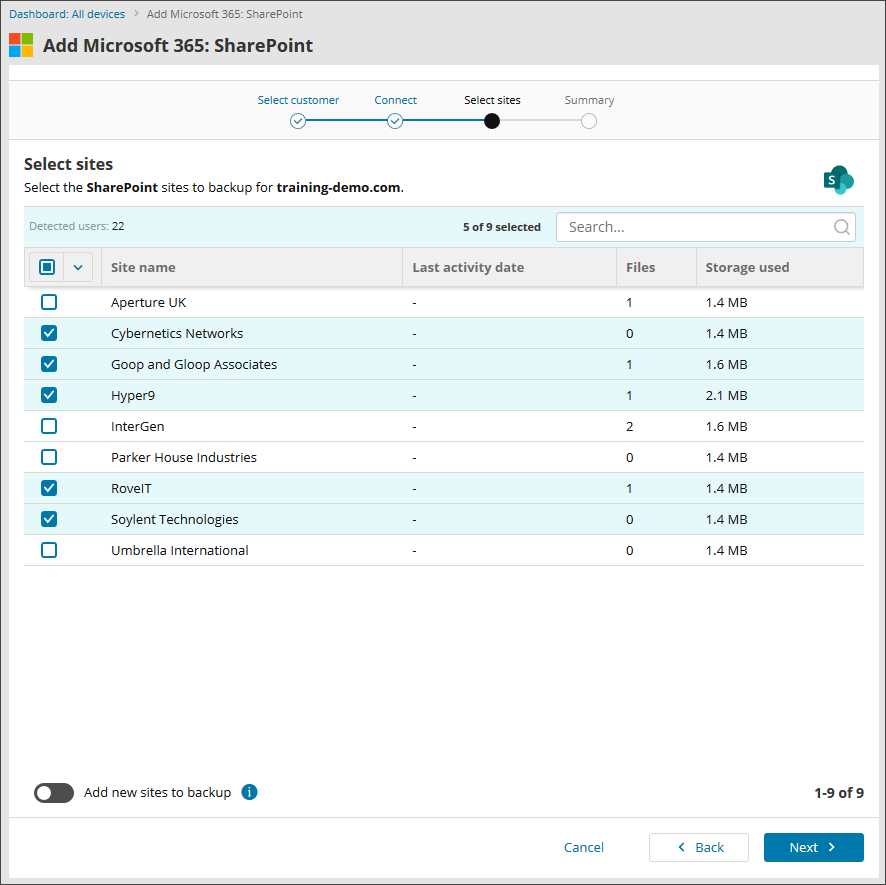Click the Cybernetics Networks site name
This screenshot has width=886, height=885.
pos(177,333)
